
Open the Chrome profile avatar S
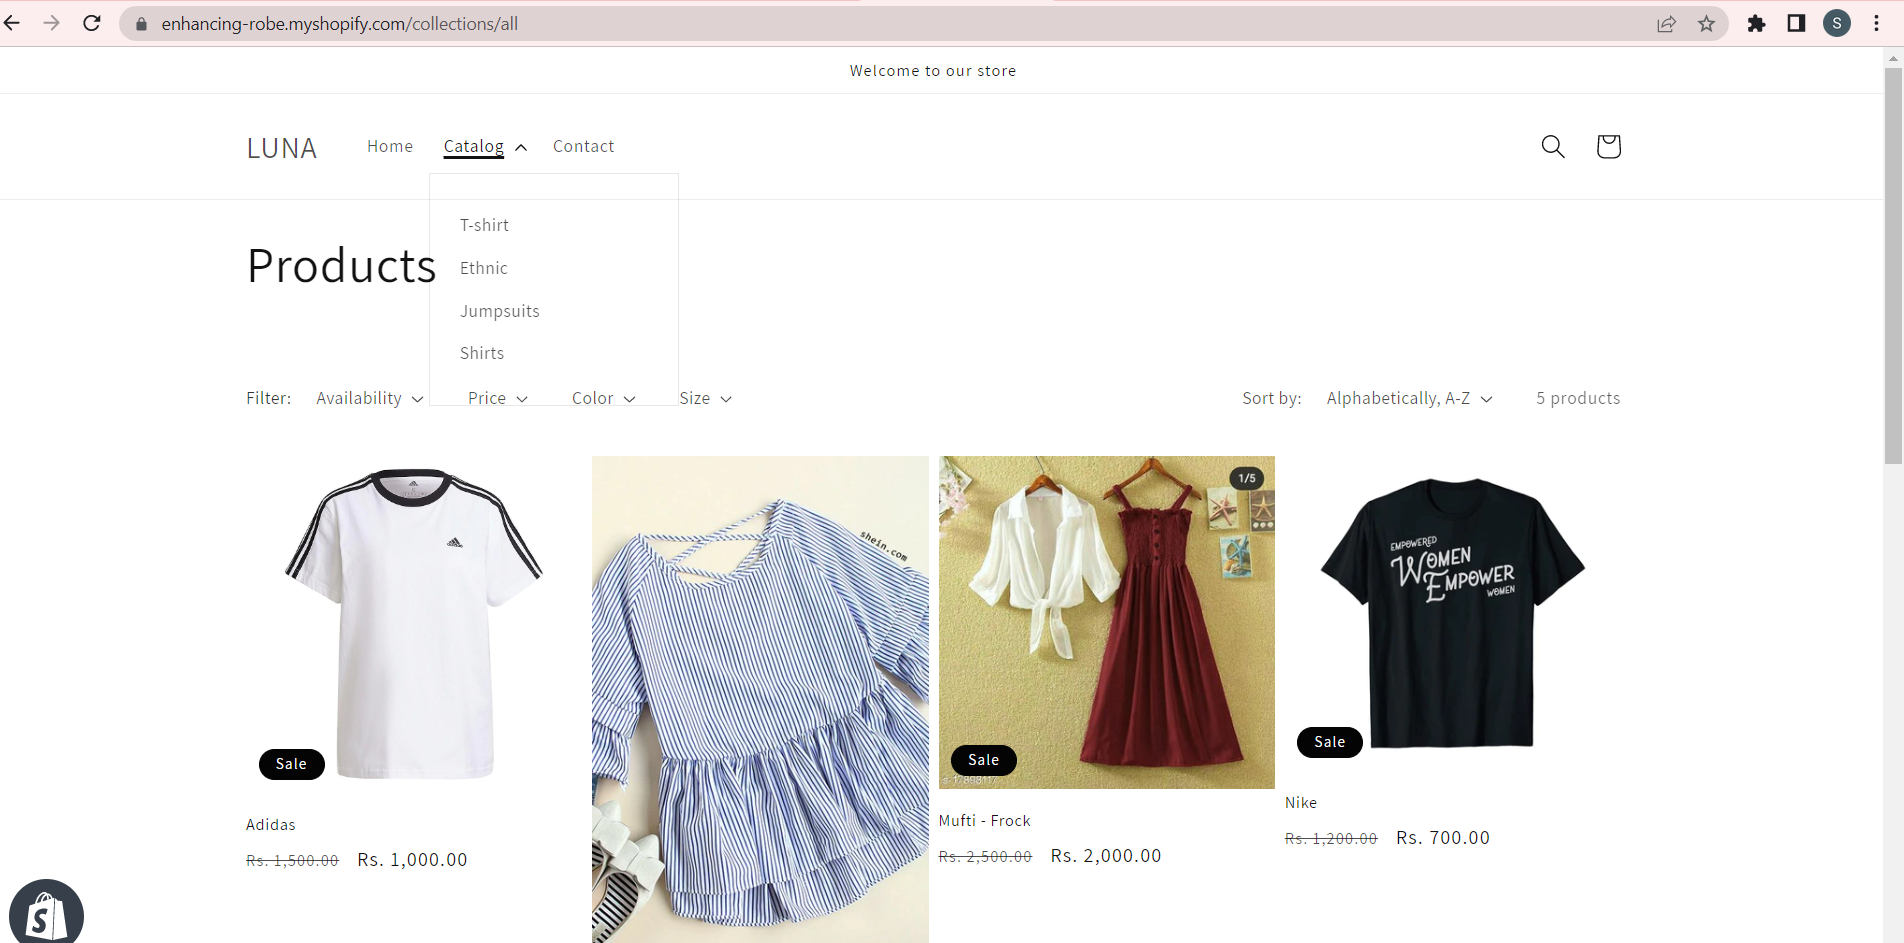click(1837, 23)
